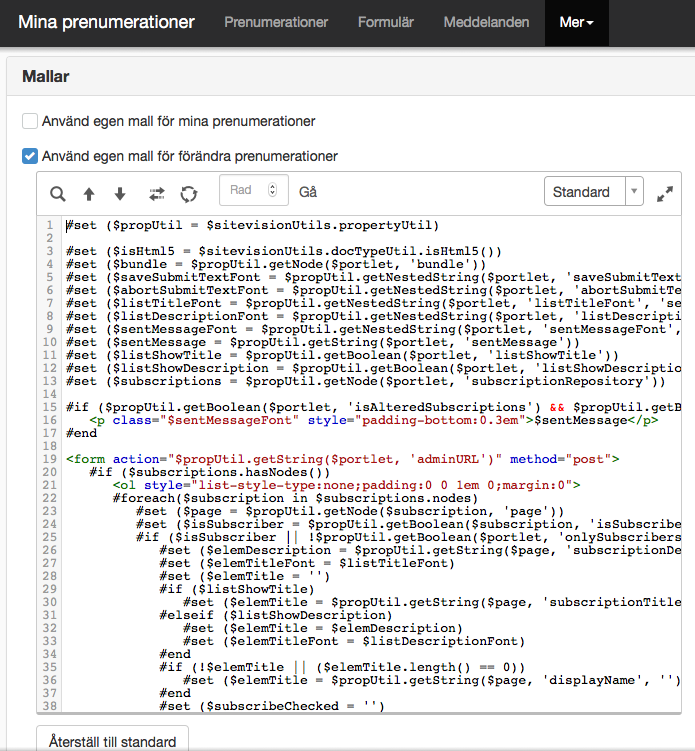The image size is (695, 751).
Task: Click the '<ol style=' code line
Action: pos(346,485)
